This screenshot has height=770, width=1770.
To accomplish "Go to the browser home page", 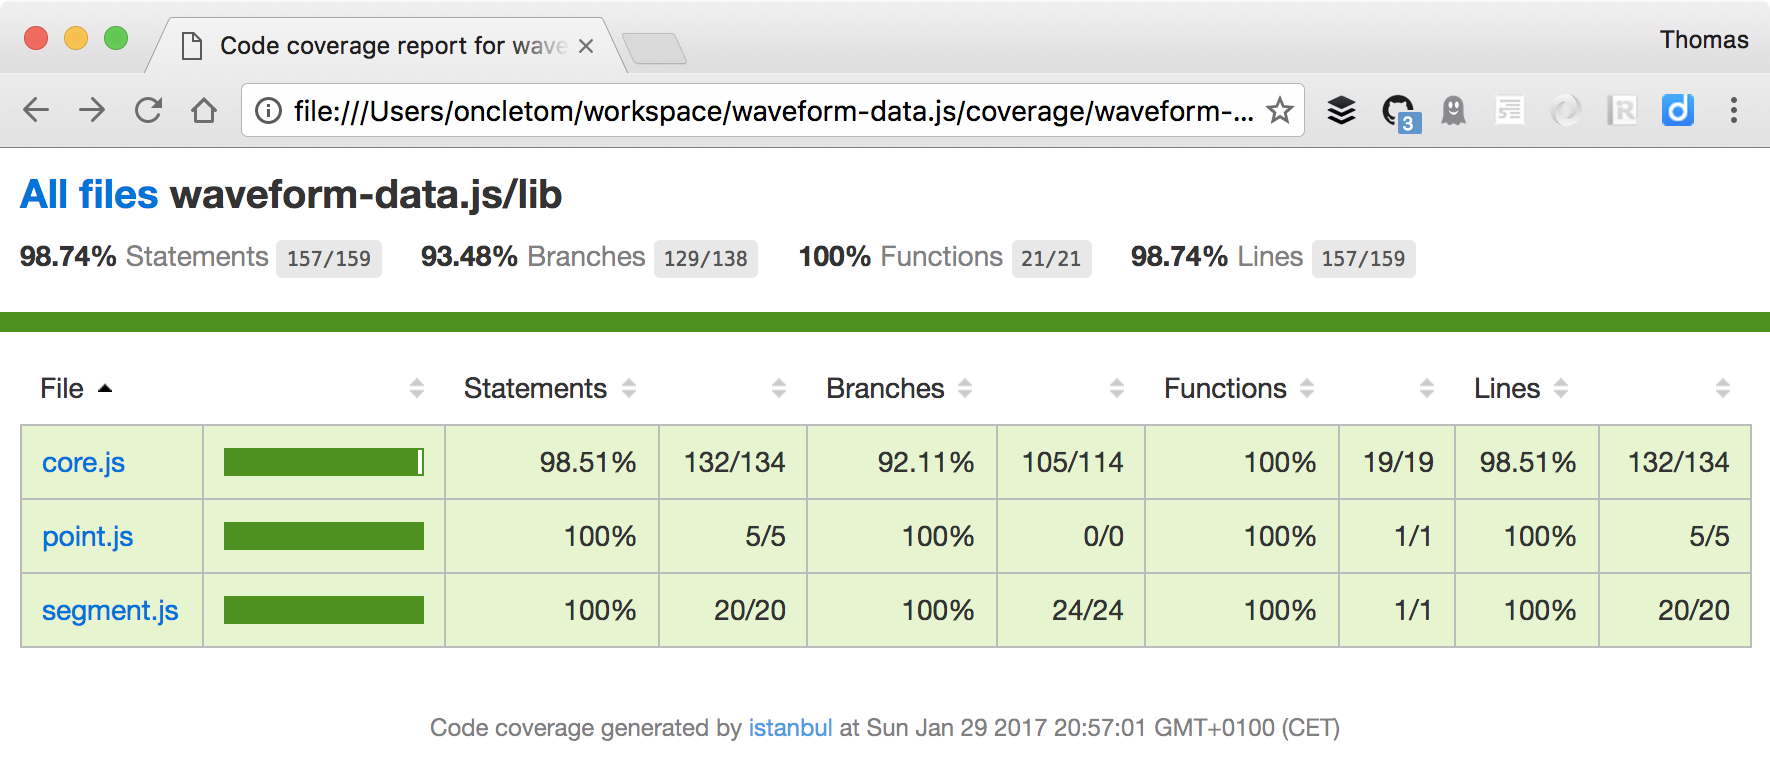I will point(204,110).
